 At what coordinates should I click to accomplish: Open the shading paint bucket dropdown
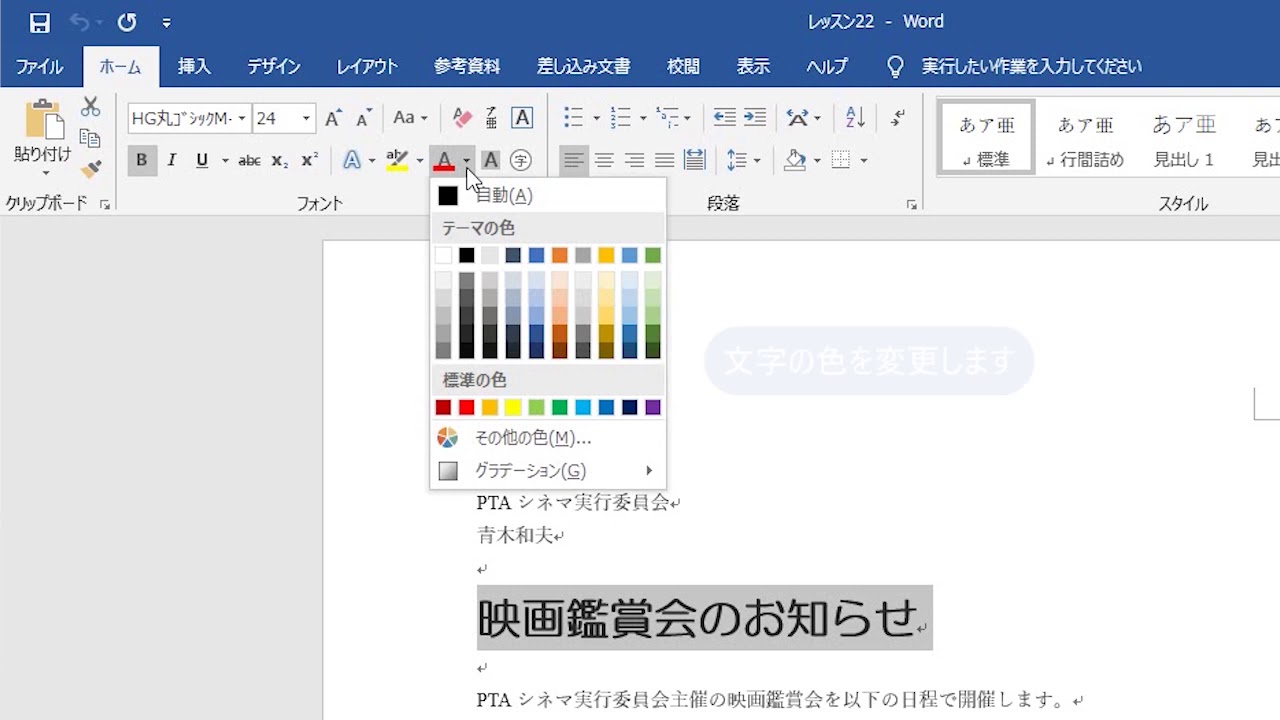coord(817,160)
